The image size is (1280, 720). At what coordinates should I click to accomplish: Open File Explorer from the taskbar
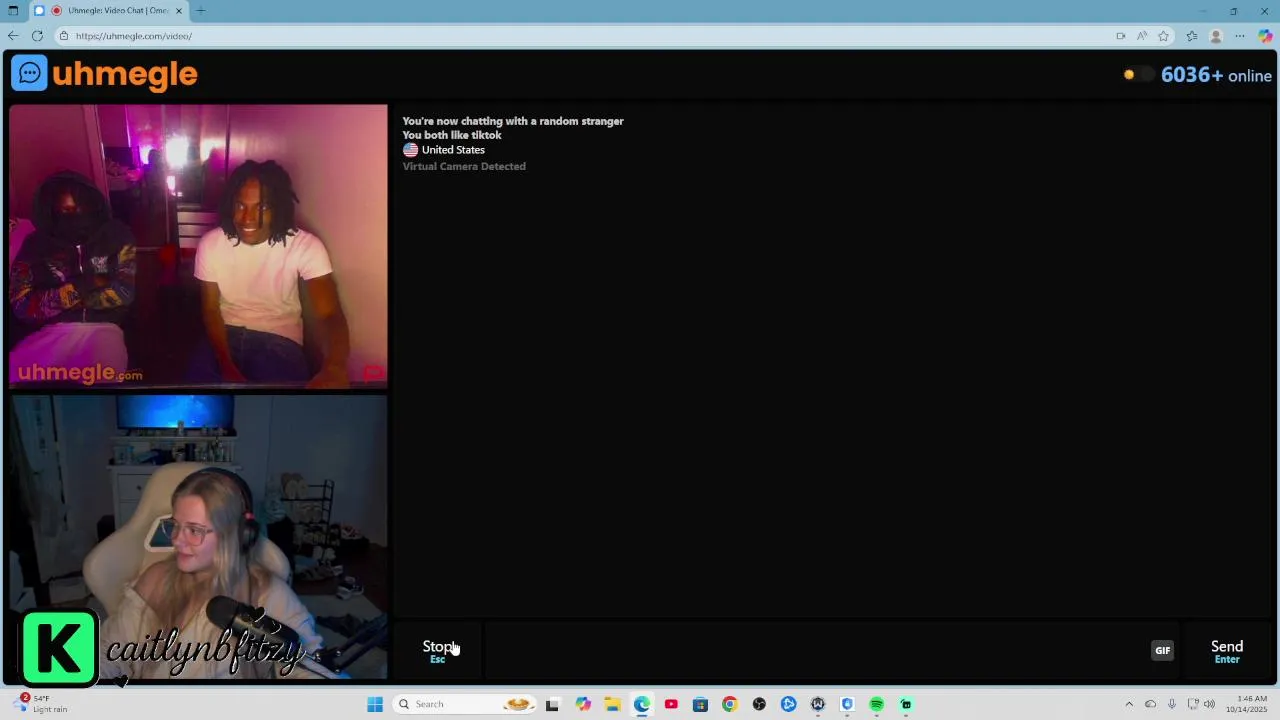tap(612, 704)
